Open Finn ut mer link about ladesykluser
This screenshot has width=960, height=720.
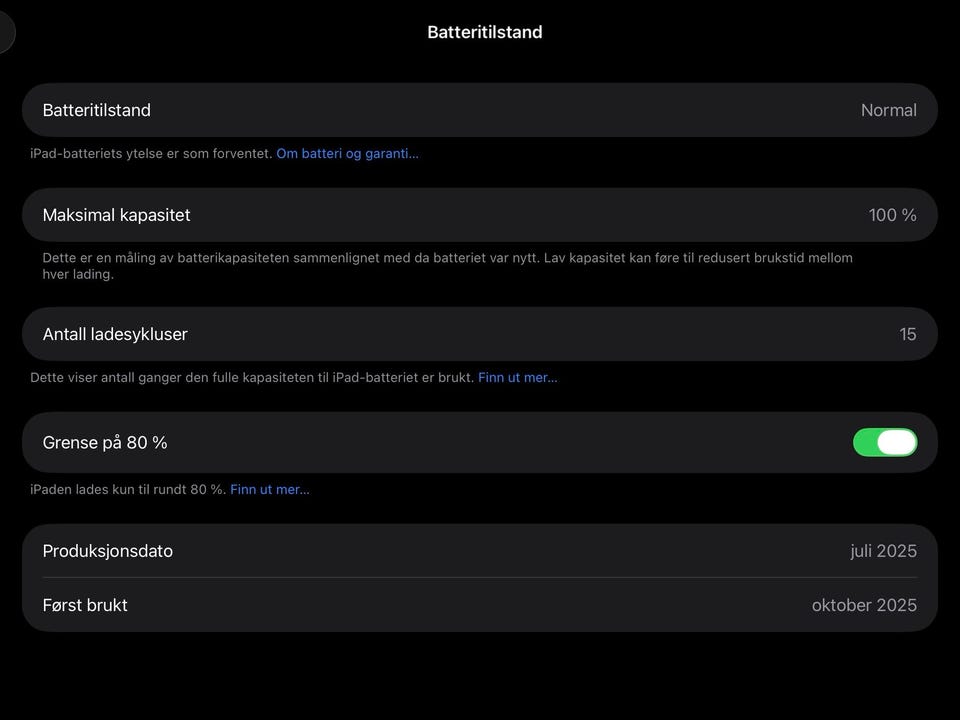[x=517, y=378]
